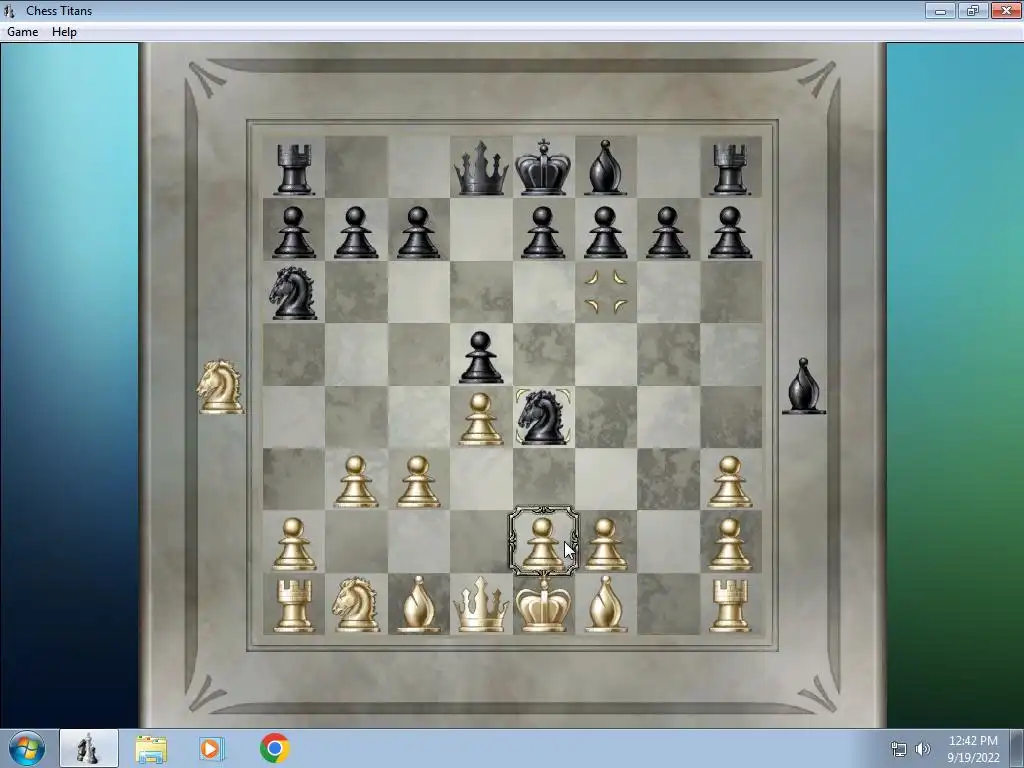This screenshot has height=768, width=1024.
Task: Select the white bishop on c1
Action: point(418,604)
